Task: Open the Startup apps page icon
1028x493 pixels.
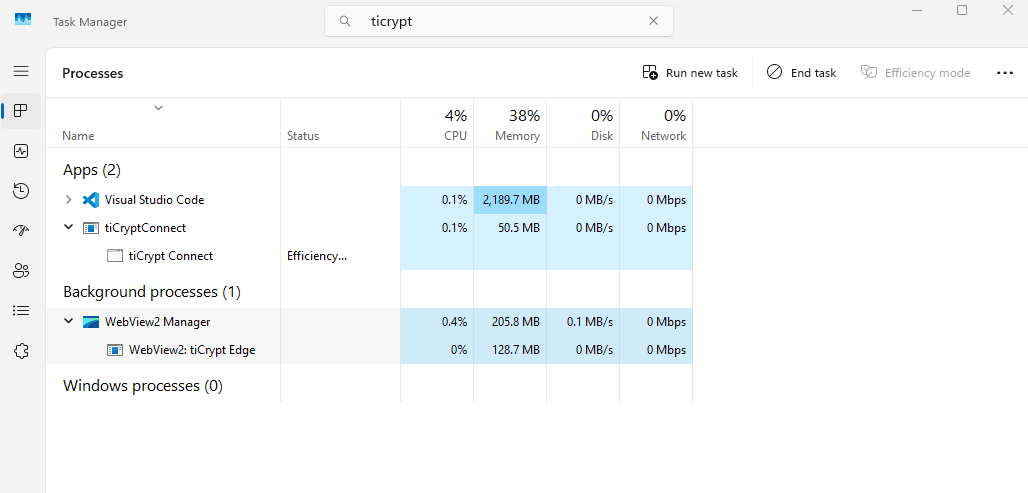Action: point(21,231)
